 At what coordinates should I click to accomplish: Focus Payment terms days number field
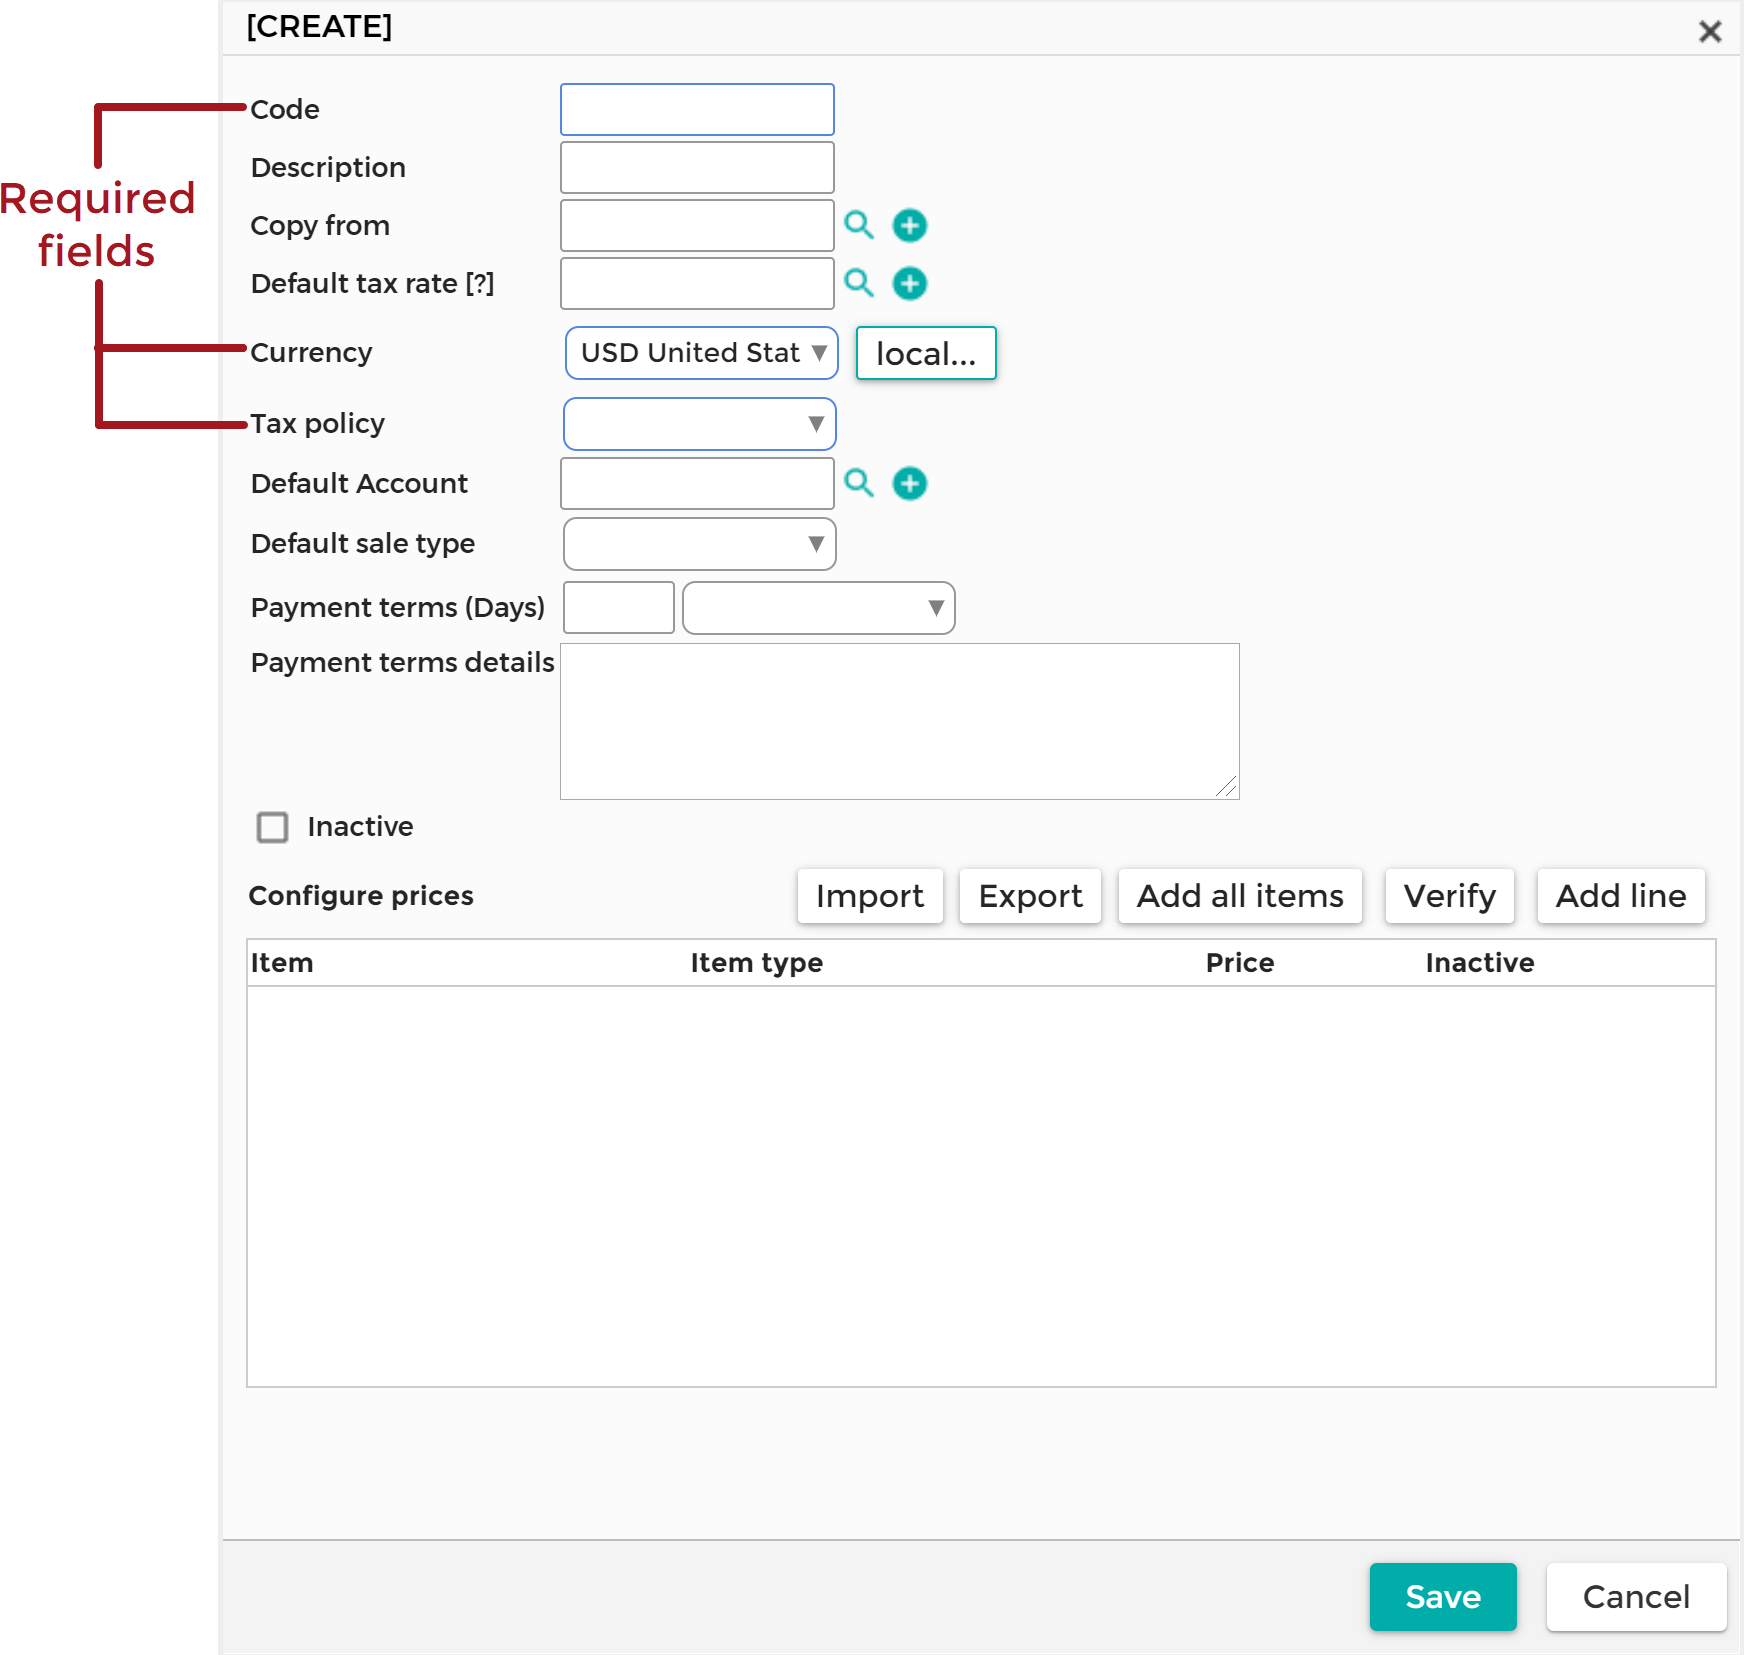[619, 608]
